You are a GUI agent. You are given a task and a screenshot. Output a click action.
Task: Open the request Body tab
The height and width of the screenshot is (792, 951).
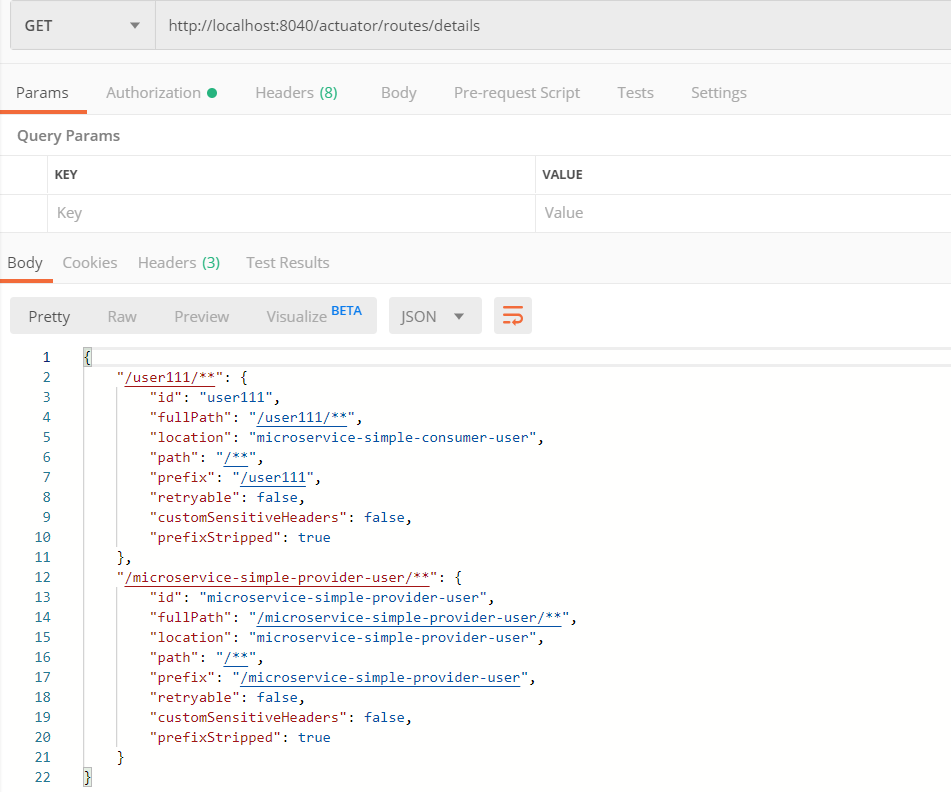(398, 93)
